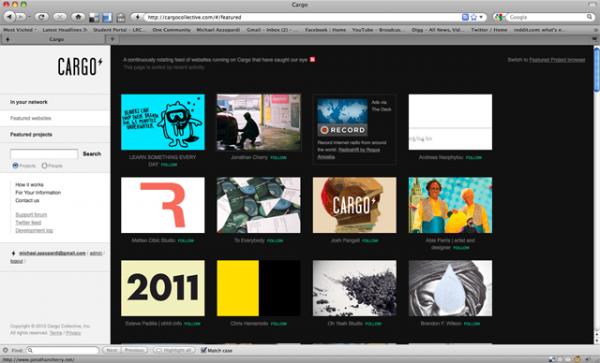The height and width of the screenshot is (363, 600).
Task: Follow Josh Pangell
Action: pos(370,241)
